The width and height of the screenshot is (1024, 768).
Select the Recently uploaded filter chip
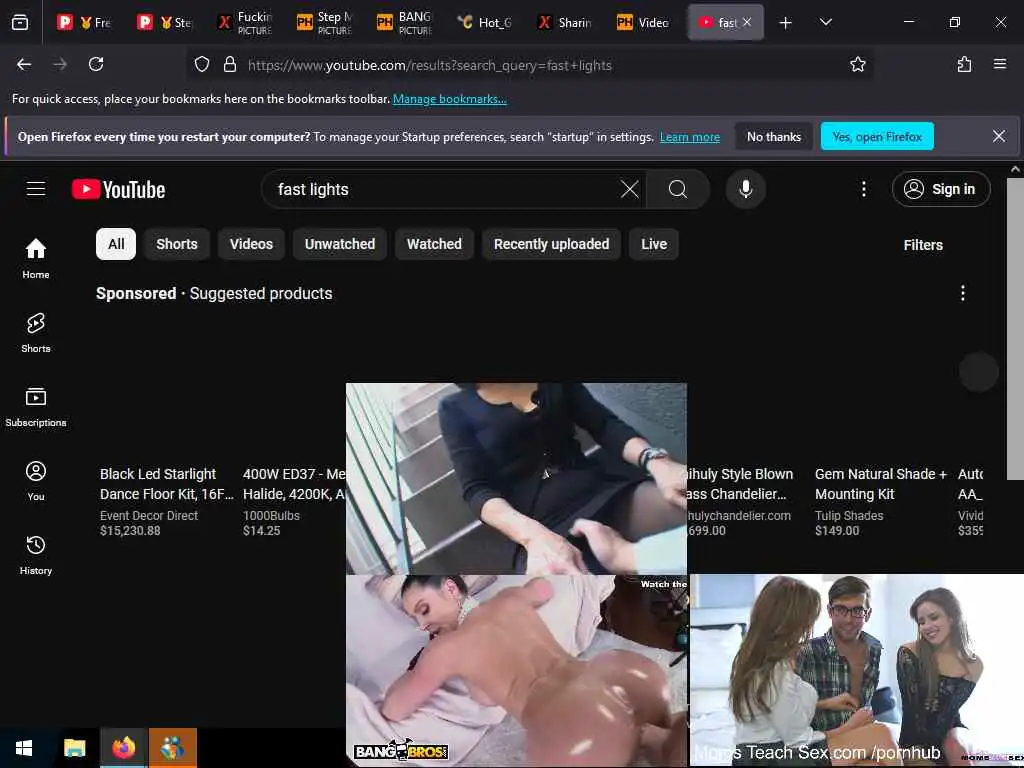click(x=551, y=244)
